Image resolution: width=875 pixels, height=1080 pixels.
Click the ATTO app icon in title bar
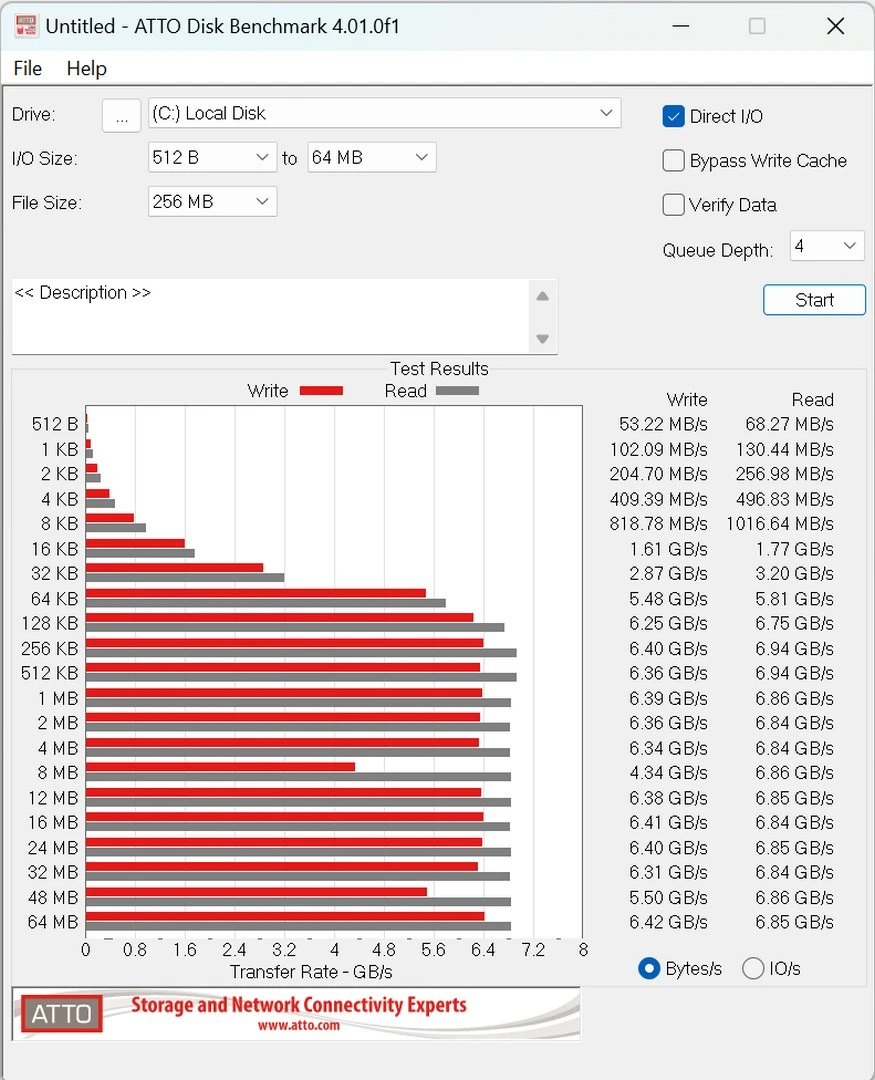26,26
